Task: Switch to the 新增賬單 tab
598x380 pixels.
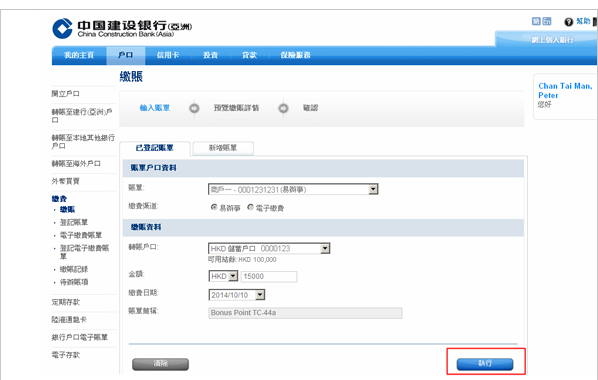Action: pyautogui.click(x=223, y=148)
